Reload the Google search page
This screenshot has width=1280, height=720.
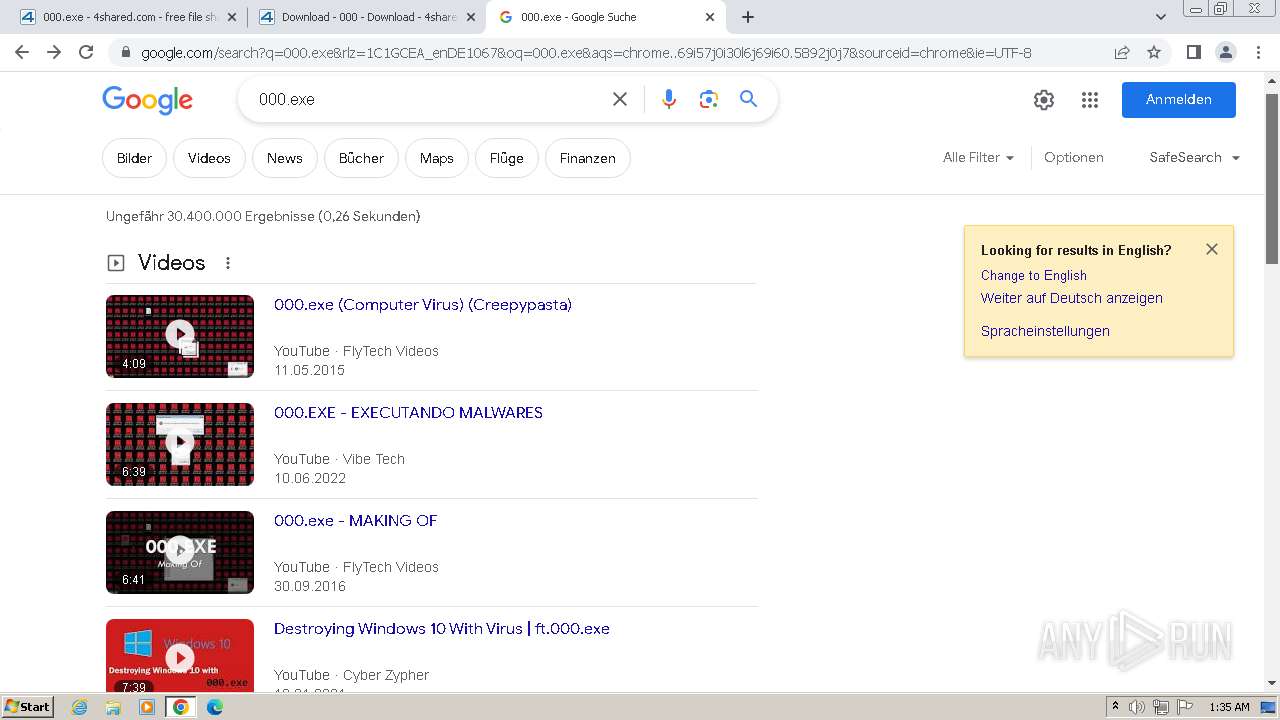[x=86, y=52]
